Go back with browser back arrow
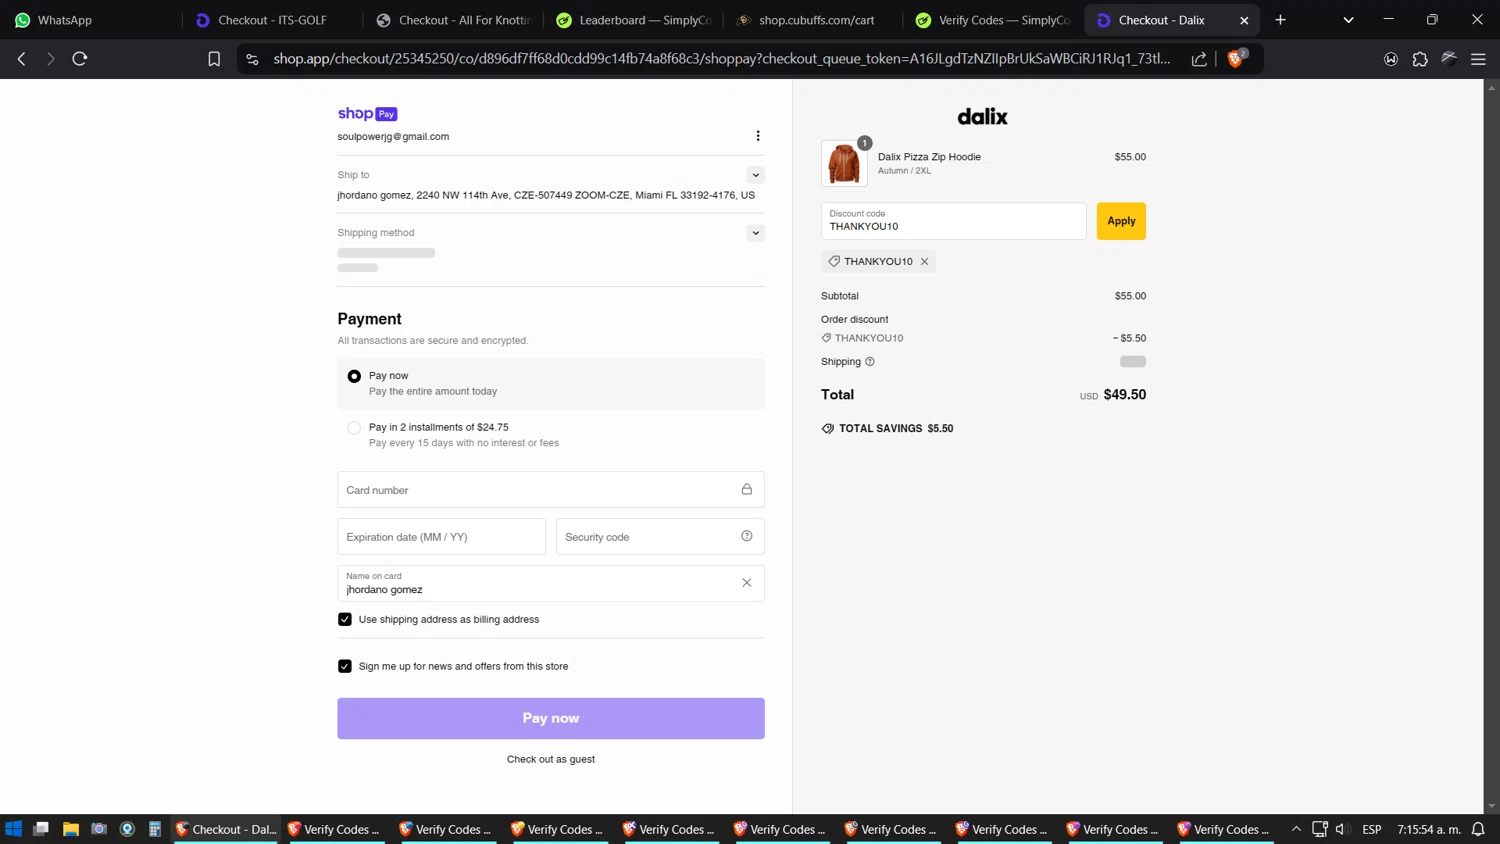This screenshot has height=844, width=1500. tap(22, 59)
